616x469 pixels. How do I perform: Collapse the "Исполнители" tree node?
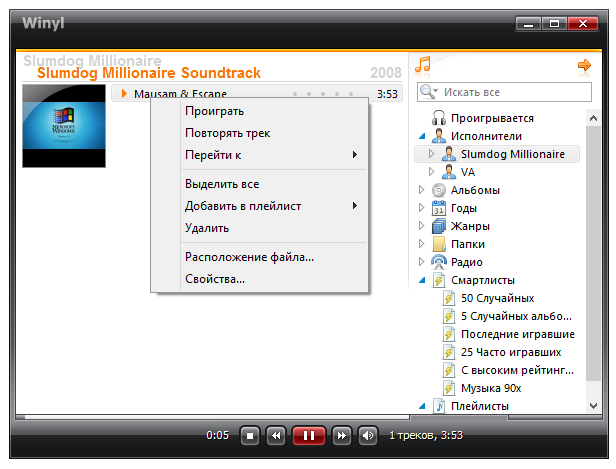(x=422, y=136)
